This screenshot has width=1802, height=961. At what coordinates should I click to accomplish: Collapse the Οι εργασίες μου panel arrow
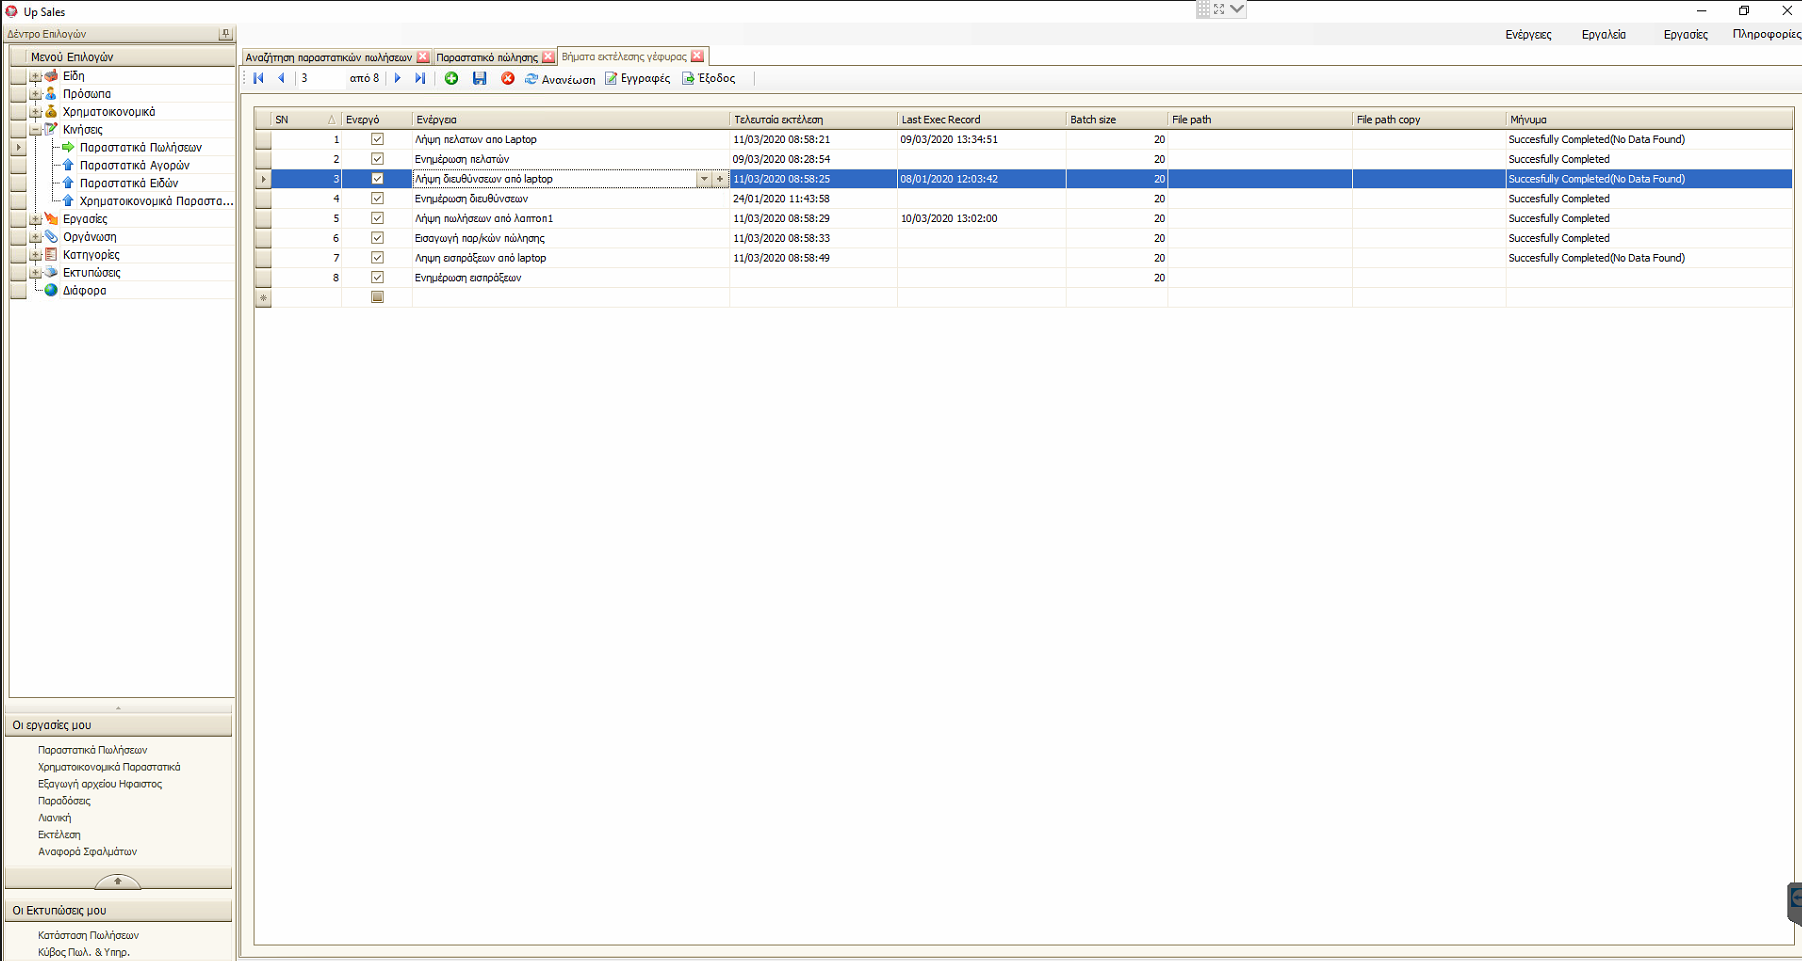pos(117,881)
